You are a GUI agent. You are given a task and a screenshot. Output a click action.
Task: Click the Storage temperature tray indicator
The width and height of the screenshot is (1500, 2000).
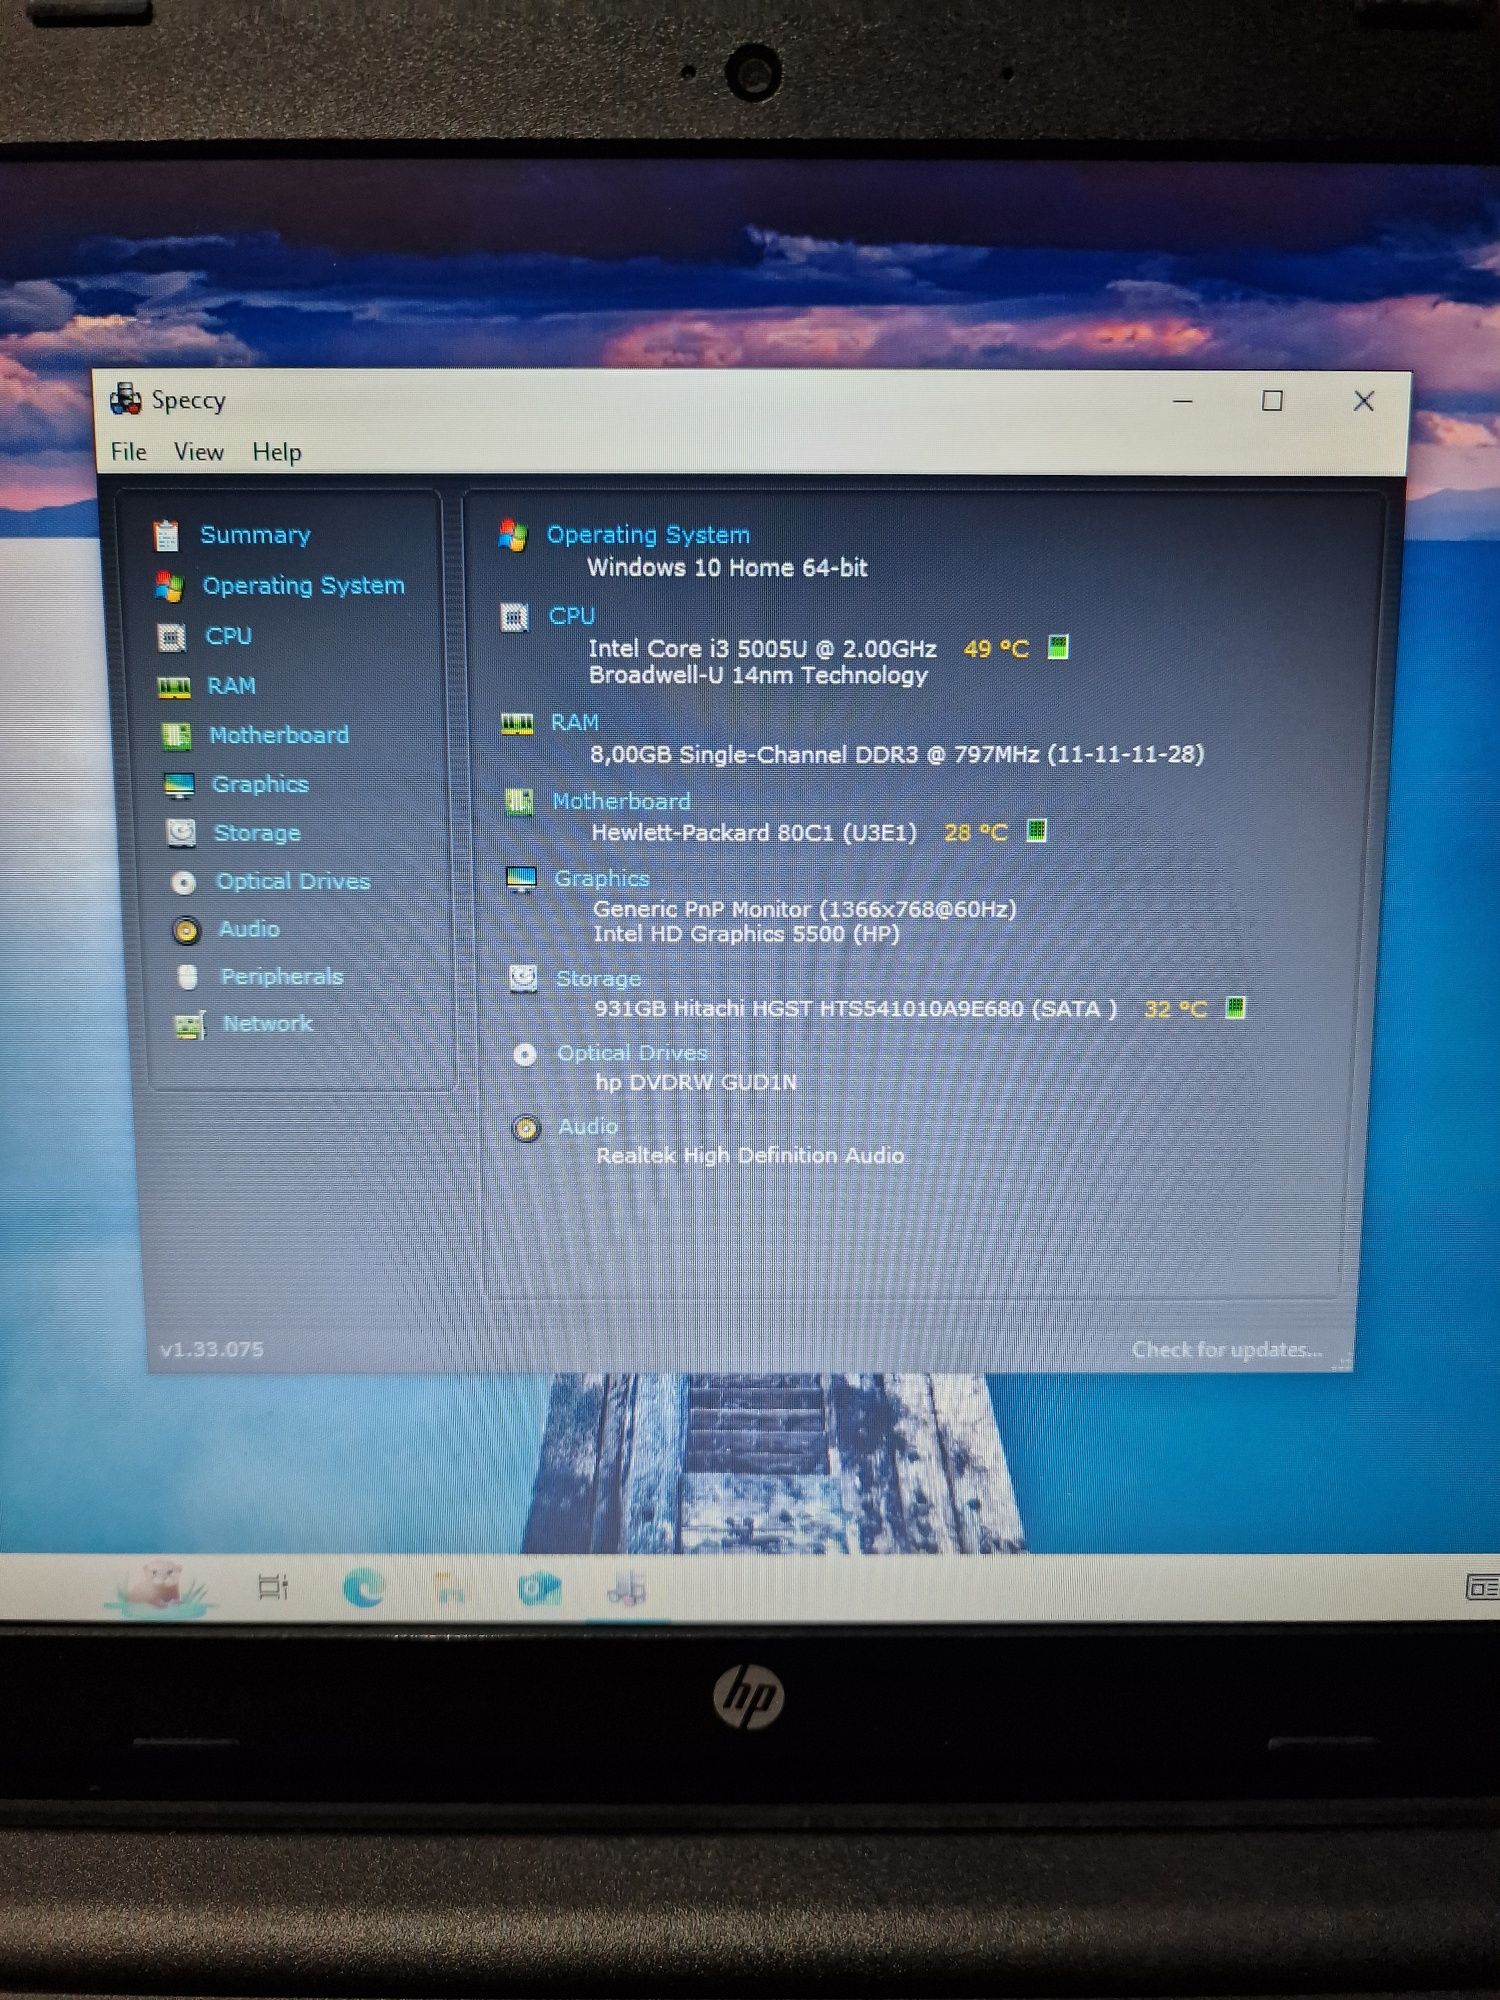[1236, 1007]
